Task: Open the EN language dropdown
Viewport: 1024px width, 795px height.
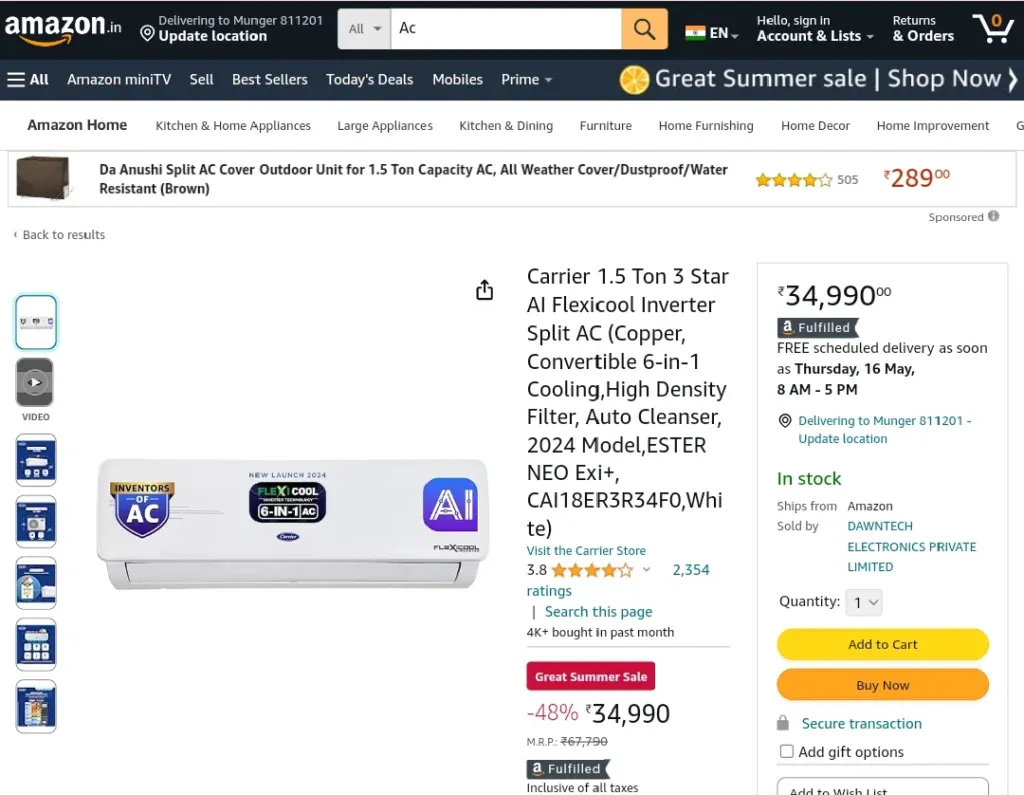Action: coord(712,33)
